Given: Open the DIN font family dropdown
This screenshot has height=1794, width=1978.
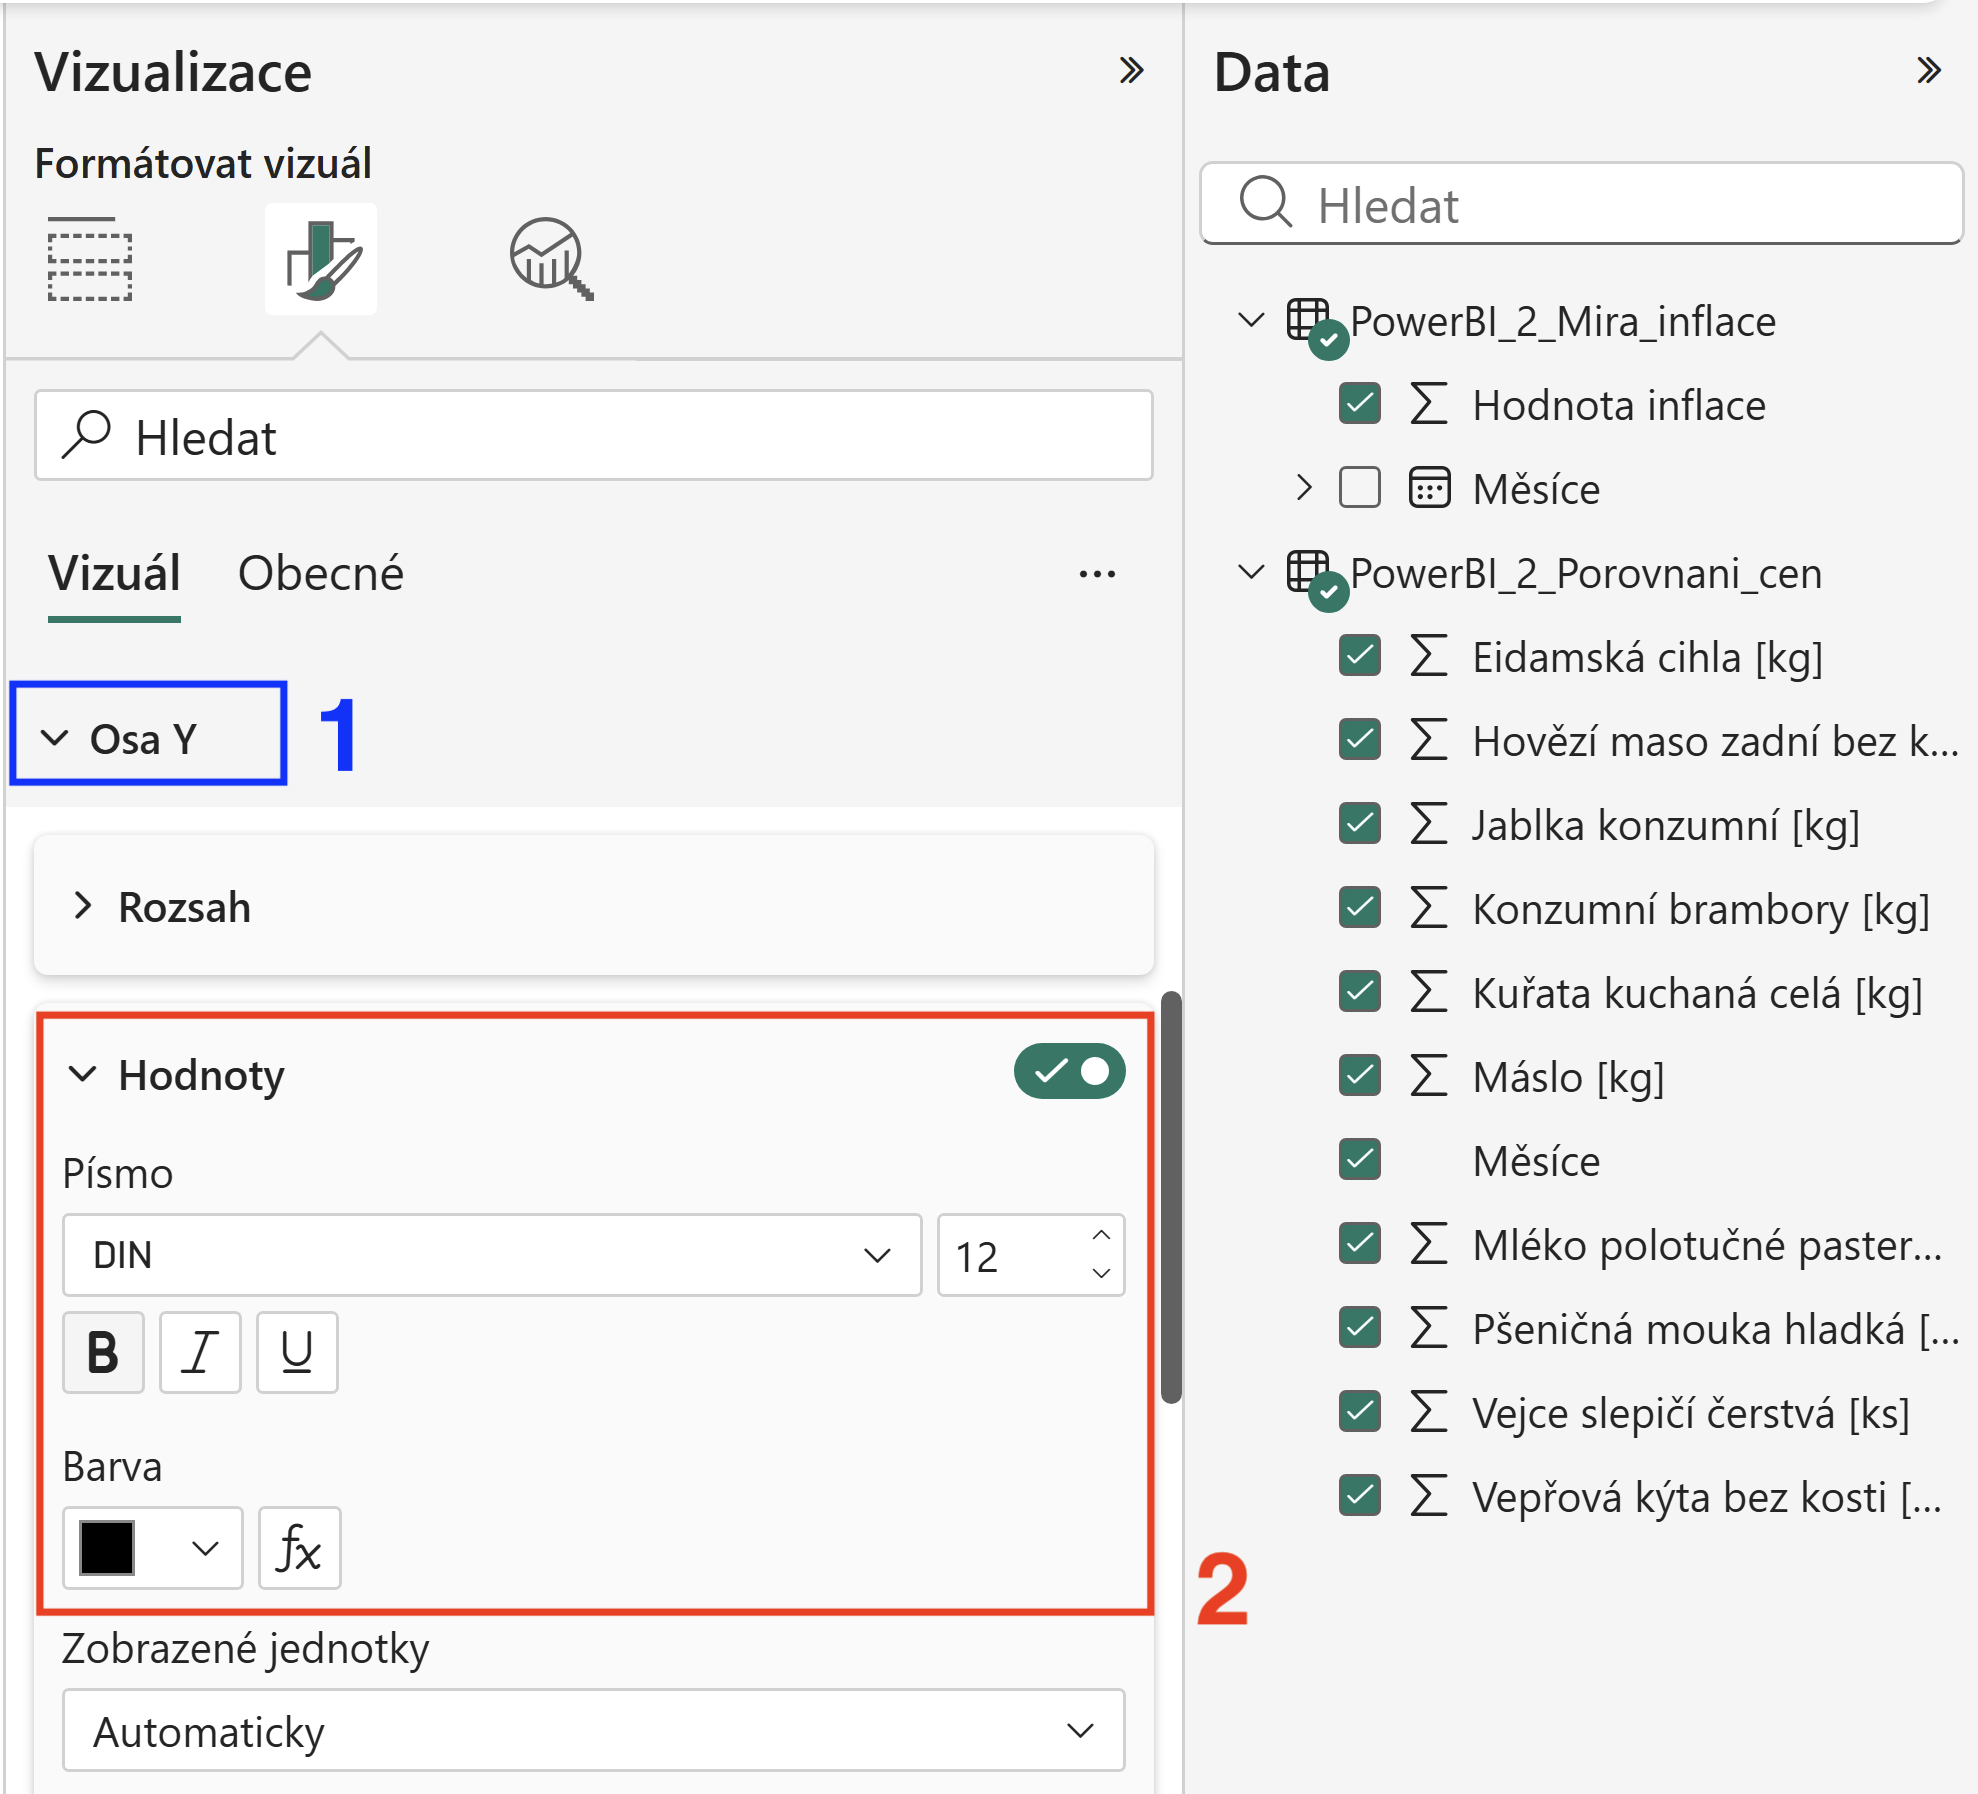Looking at the screenshot, I should pos(492,1255).
